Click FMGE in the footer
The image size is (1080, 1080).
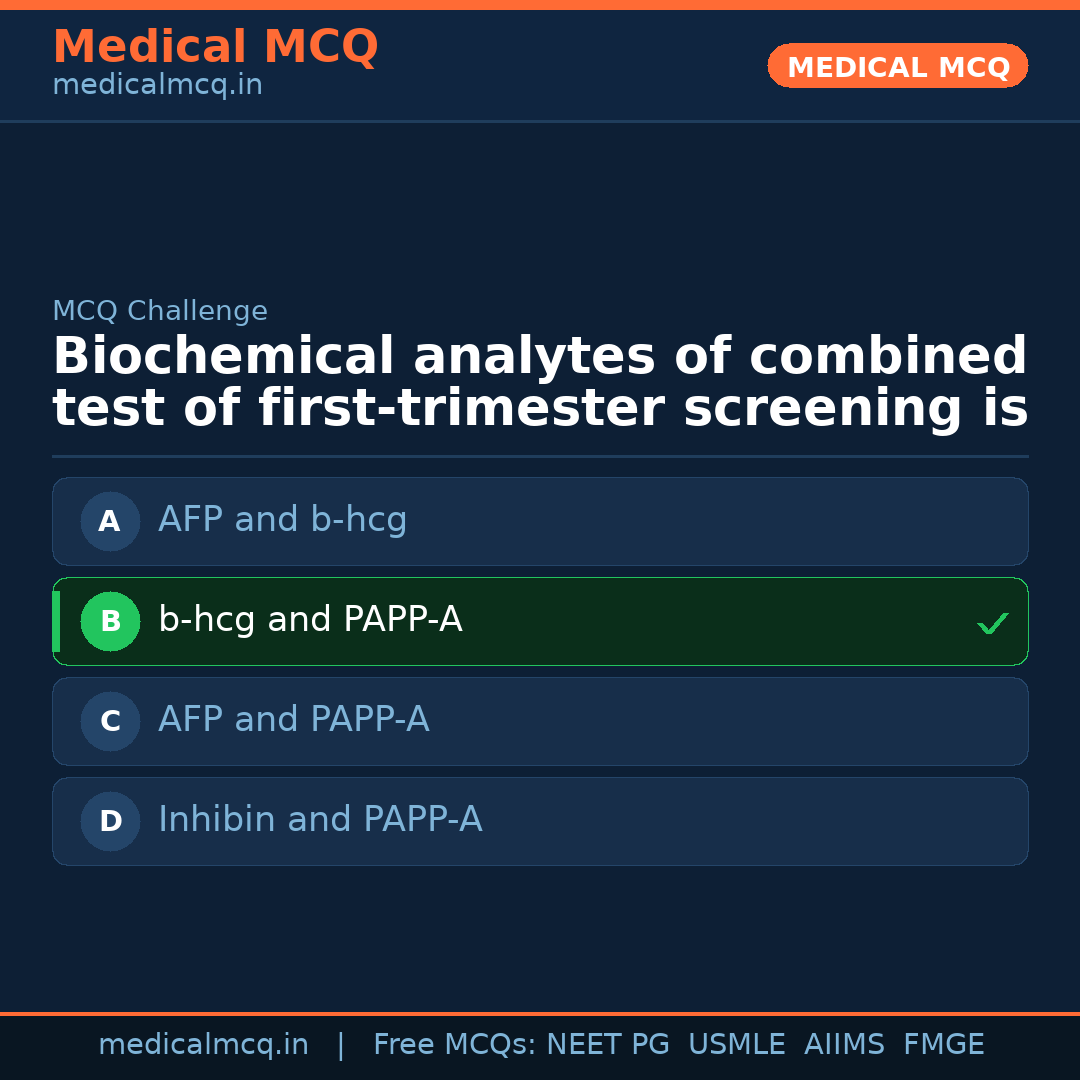point(943,1045)
